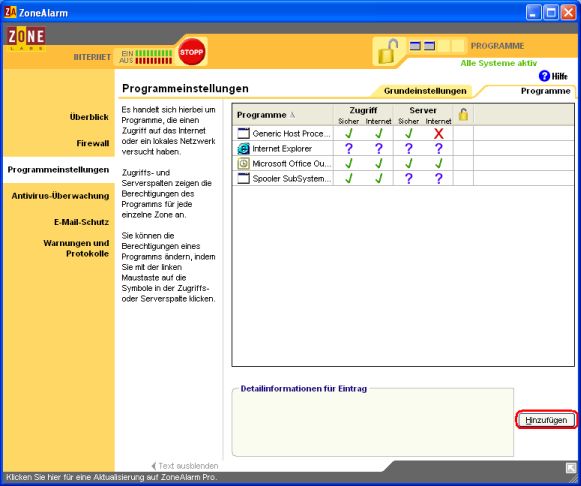Viewport: 581px width, 486px height.
Task: Open Antivirus-Überwachung in sidebar
Action: pos(60,196)
